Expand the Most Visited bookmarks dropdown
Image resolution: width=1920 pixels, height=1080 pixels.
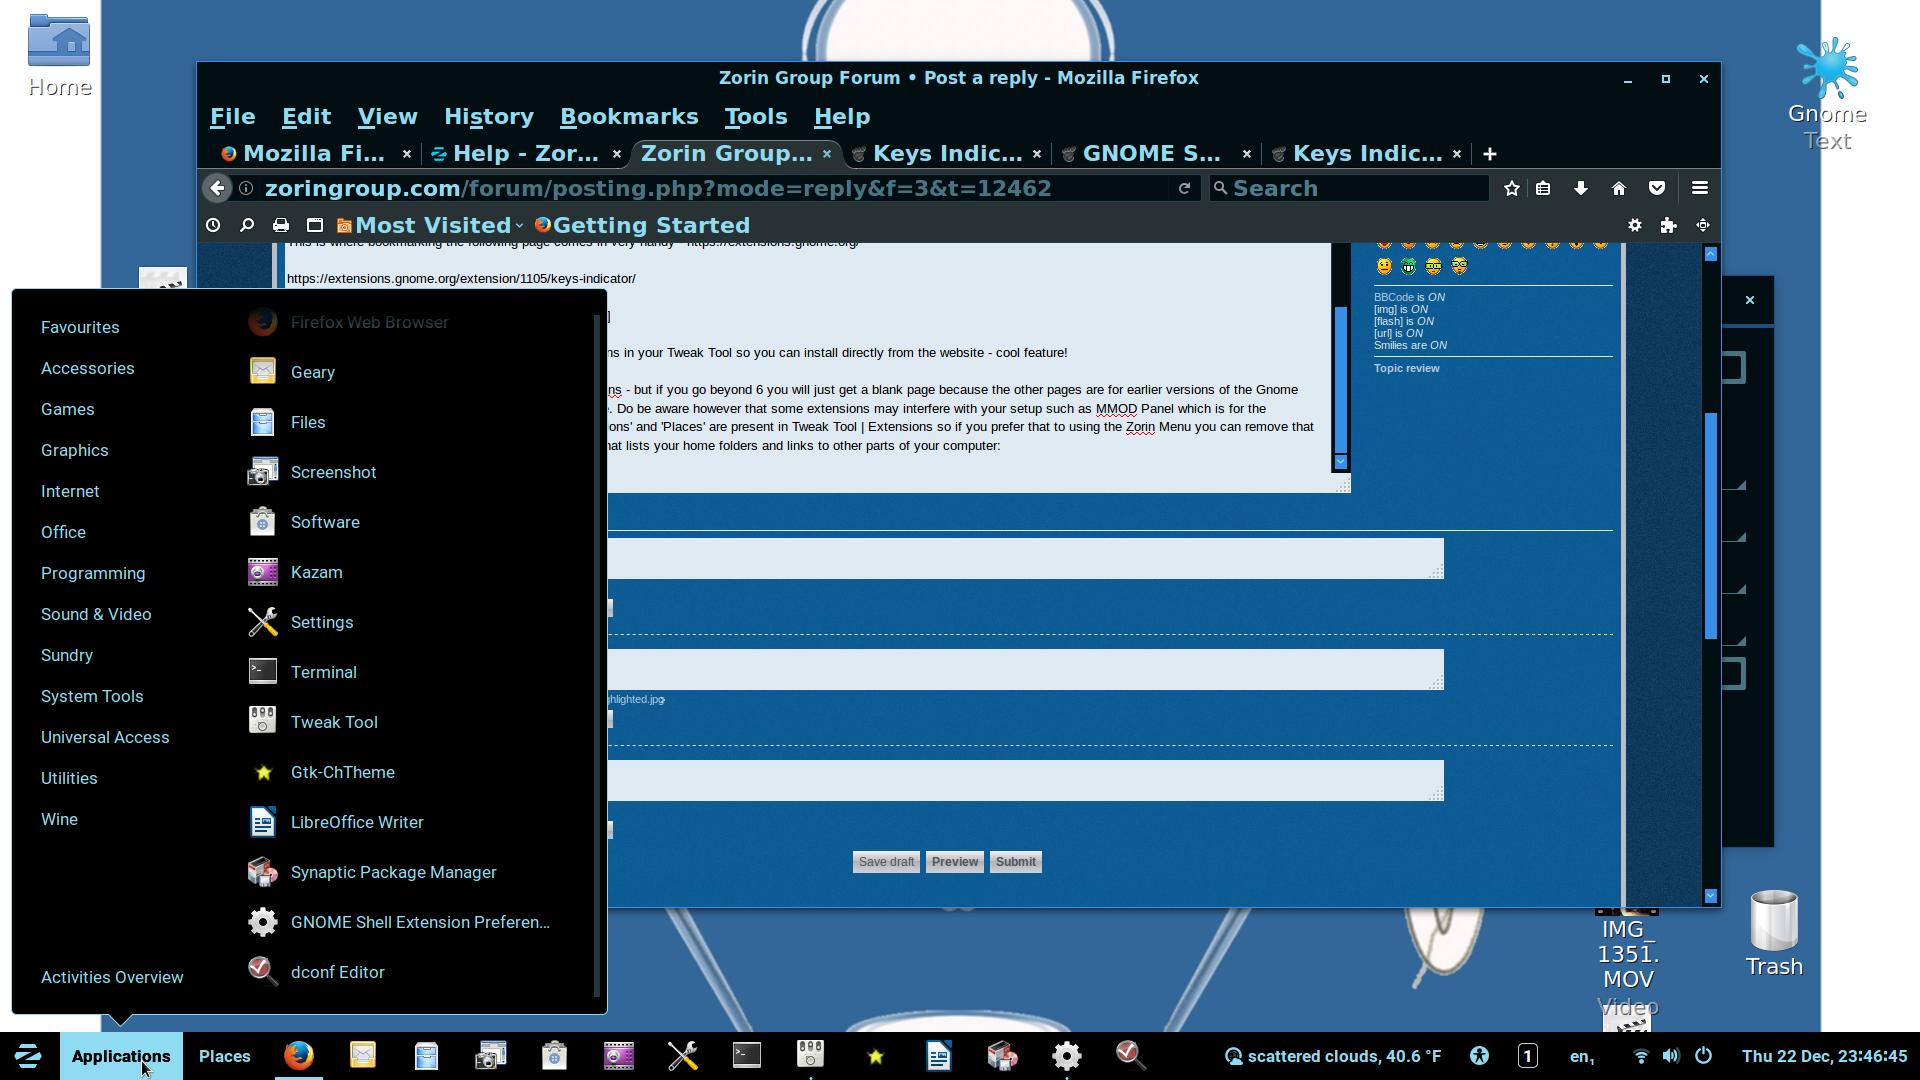pyautogui.click(x=432, y=225)
